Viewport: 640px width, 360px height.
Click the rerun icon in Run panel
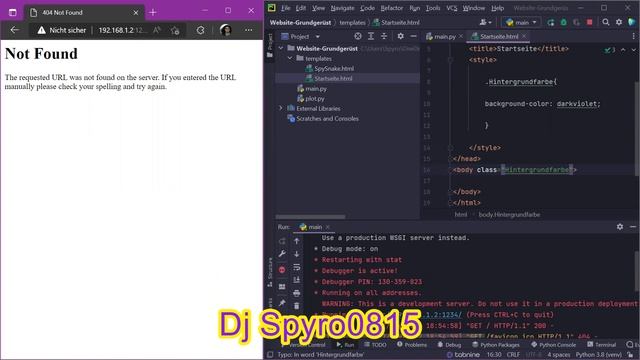coord(282,241)
